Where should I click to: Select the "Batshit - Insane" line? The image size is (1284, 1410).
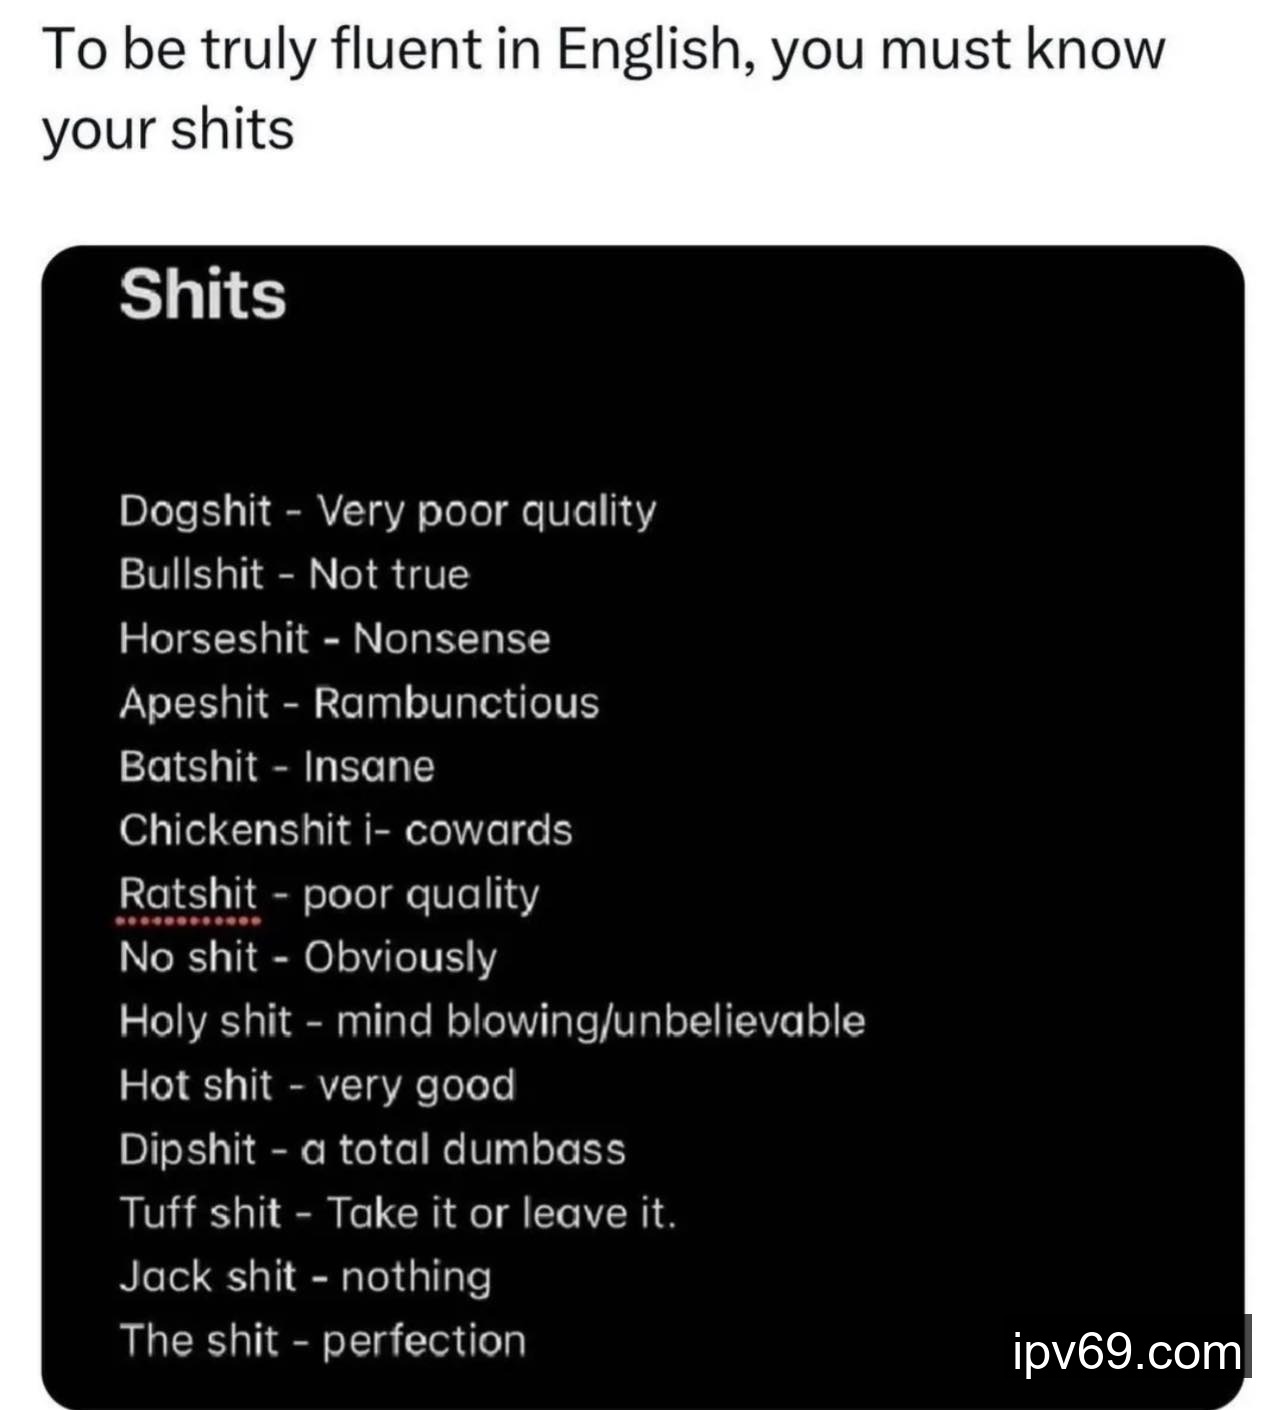coord(277,767)
